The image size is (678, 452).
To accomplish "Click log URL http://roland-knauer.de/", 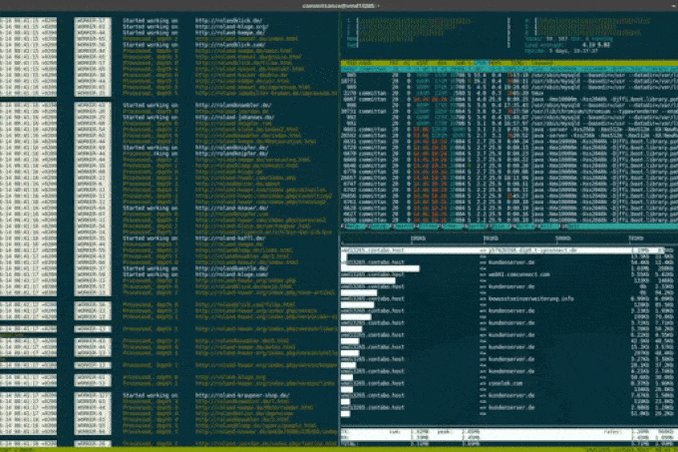I will (x=231, y=208).
